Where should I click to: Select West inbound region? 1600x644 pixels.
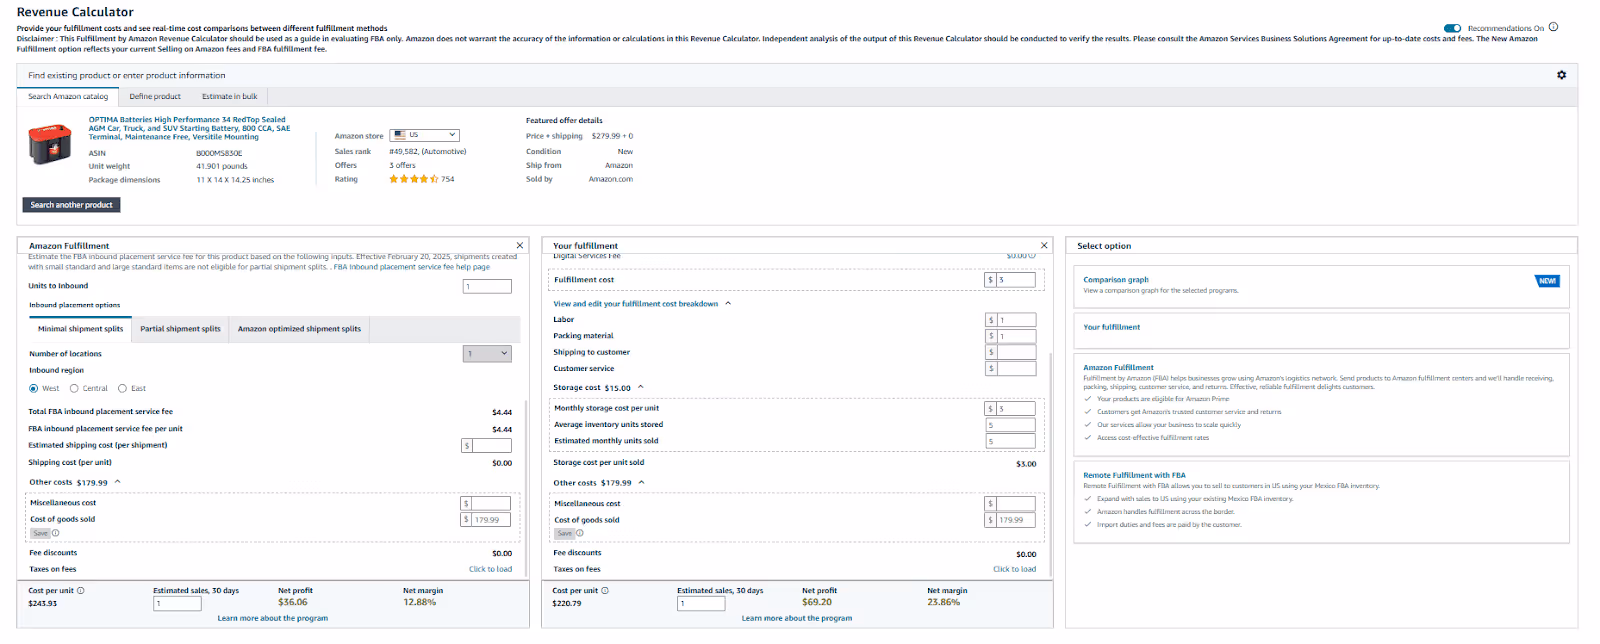point(33,388)
